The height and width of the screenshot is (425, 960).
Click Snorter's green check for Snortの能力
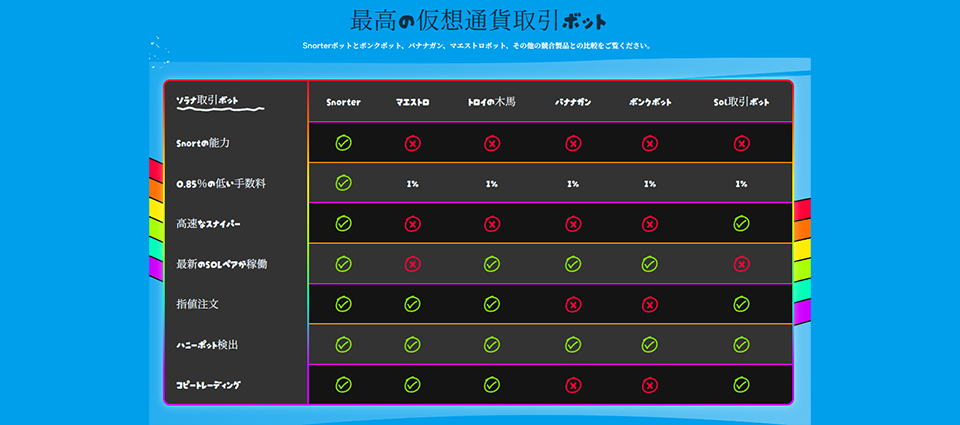343,143
